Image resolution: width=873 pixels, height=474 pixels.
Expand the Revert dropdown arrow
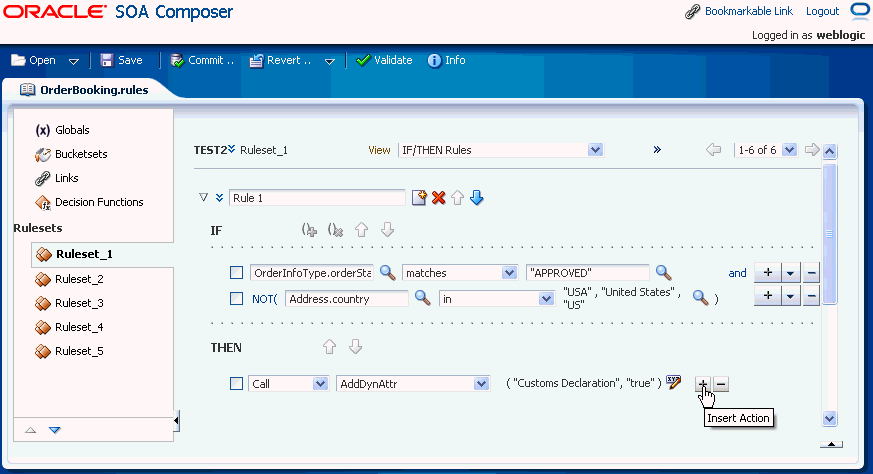pos(330,61)
